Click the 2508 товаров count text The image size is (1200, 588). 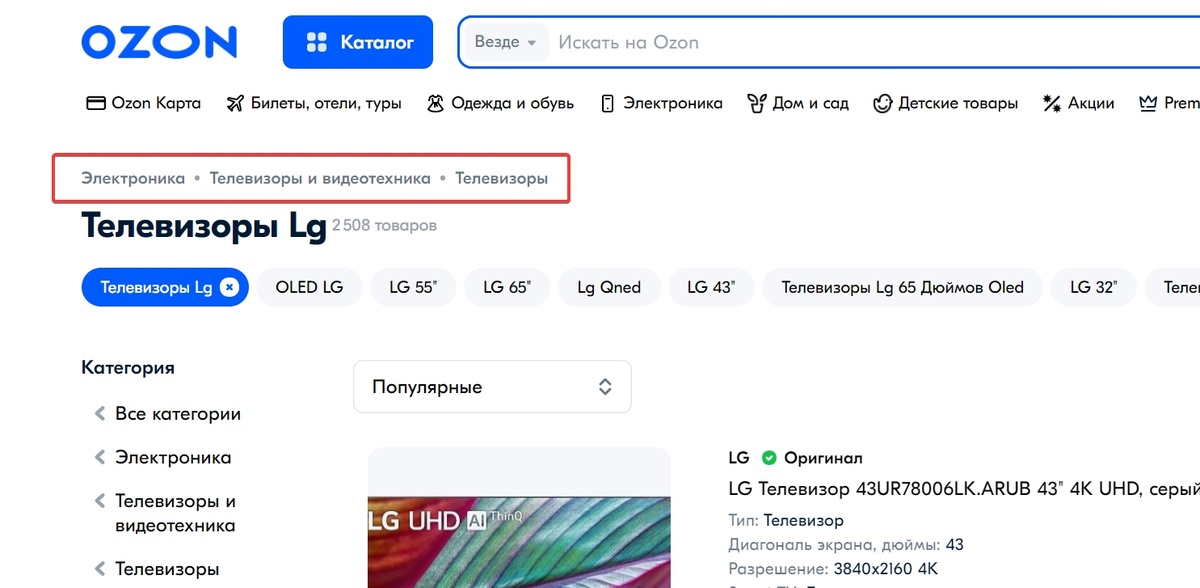[x=384, y=226]
